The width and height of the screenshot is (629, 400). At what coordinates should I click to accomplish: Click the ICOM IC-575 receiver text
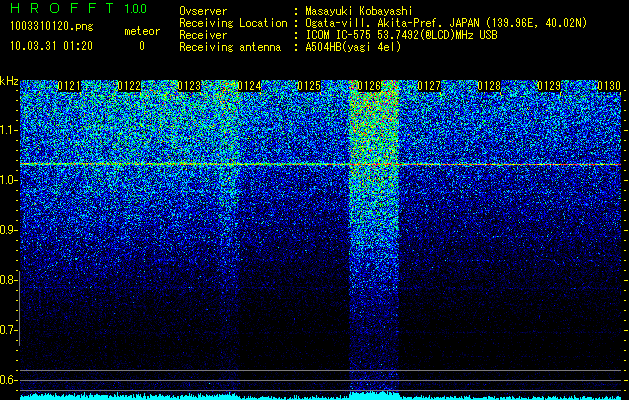pos(401,35)
